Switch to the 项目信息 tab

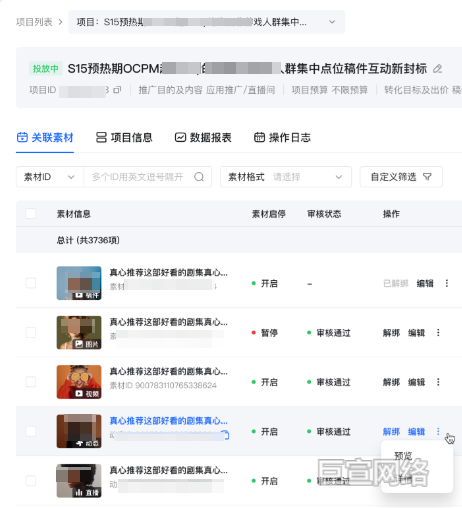coord(124,137)
